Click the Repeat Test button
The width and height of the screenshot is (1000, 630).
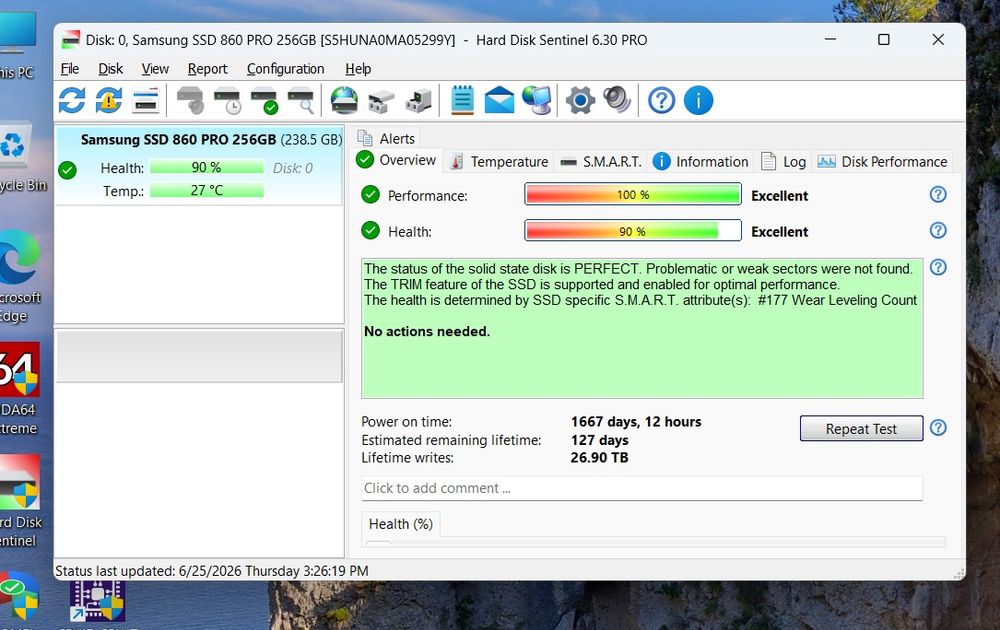tap(861, 429)
